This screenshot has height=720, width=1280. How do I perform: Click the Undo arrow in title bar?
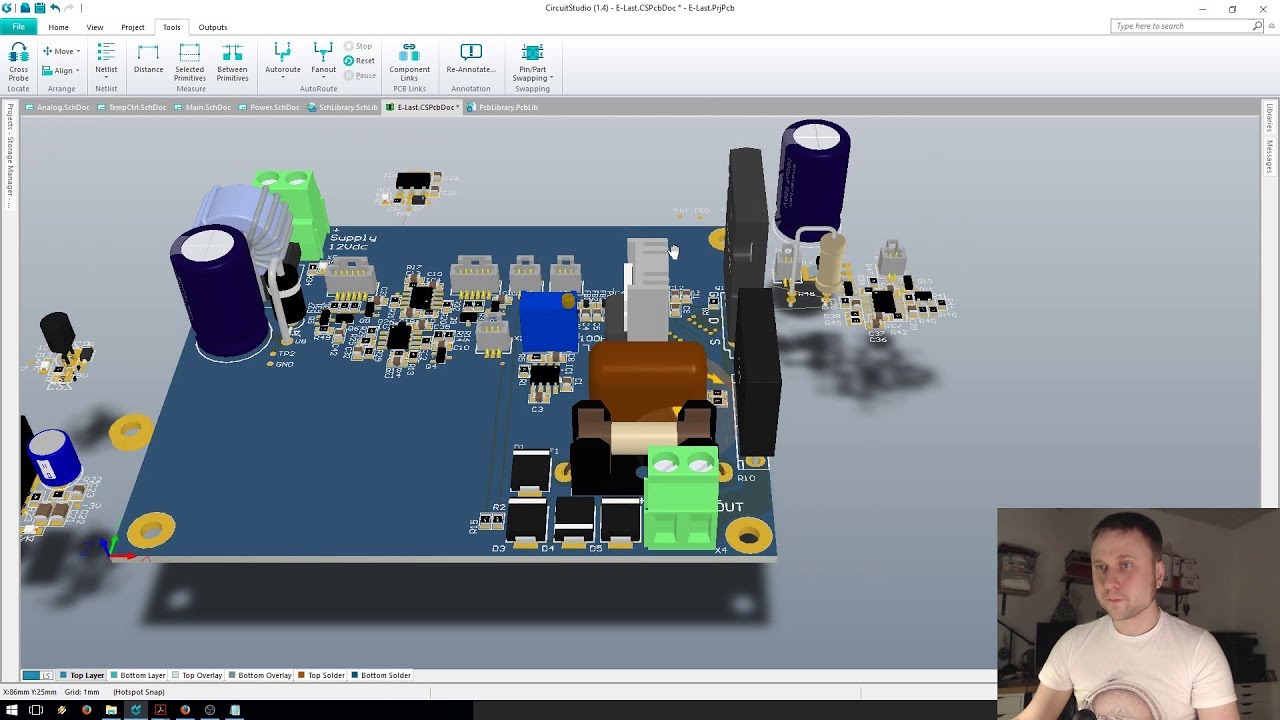(x=55, y=8)
